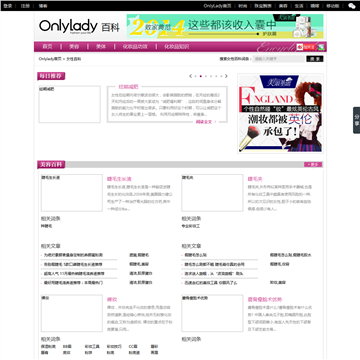The width and height of the screenshot is (360, 360).
Task: Click the CC霜 related term
Action: (133, 346)
